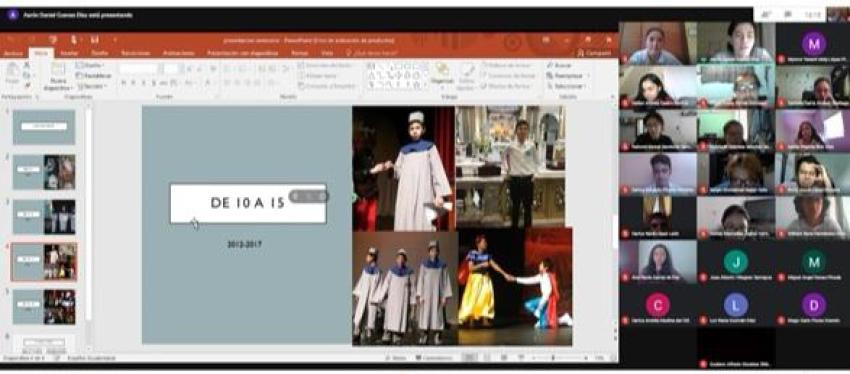The image size is (850, 374).
Task: Click the DE 10 A 15 title box
Action: (x=248, y=203)
